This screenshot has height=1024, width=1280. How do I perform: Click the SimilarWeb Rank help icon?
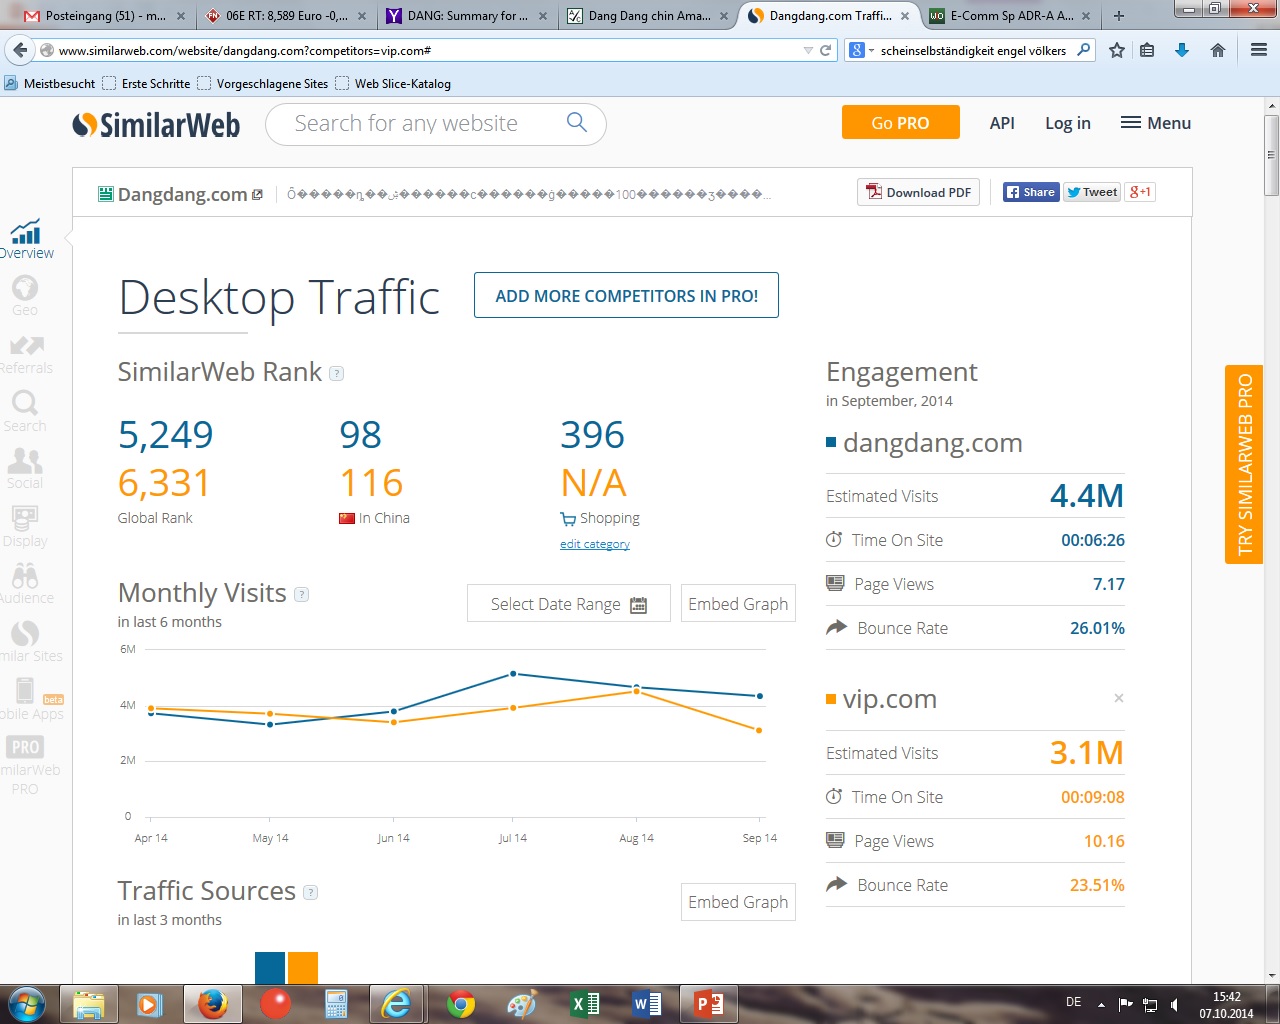coord(337,374)
